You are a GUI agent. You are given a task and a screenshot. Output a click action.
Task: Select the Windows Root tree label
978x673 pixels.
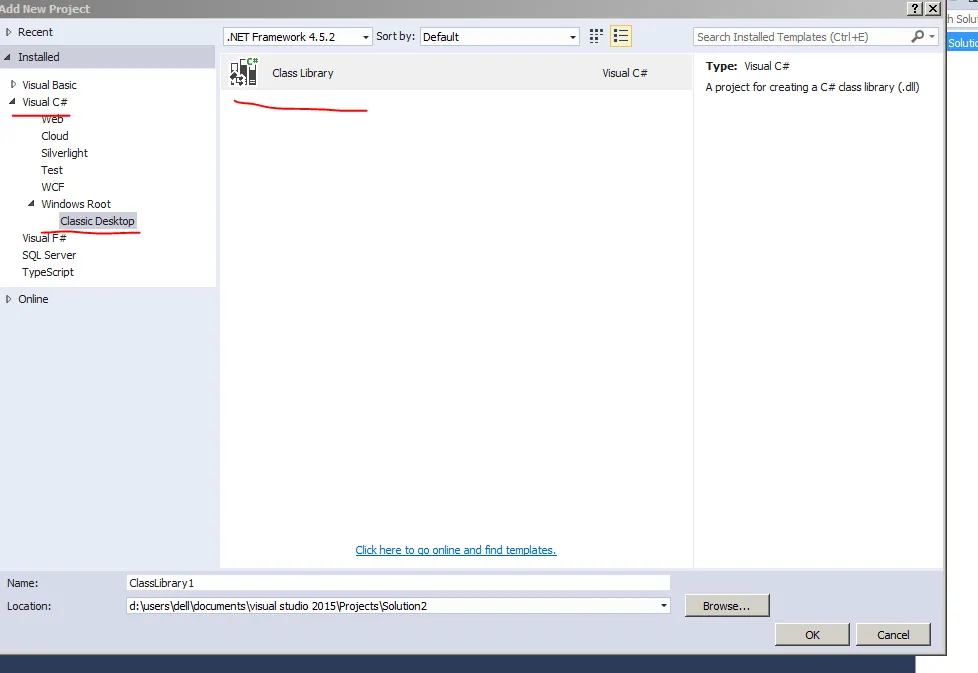(x=76, y=204)
